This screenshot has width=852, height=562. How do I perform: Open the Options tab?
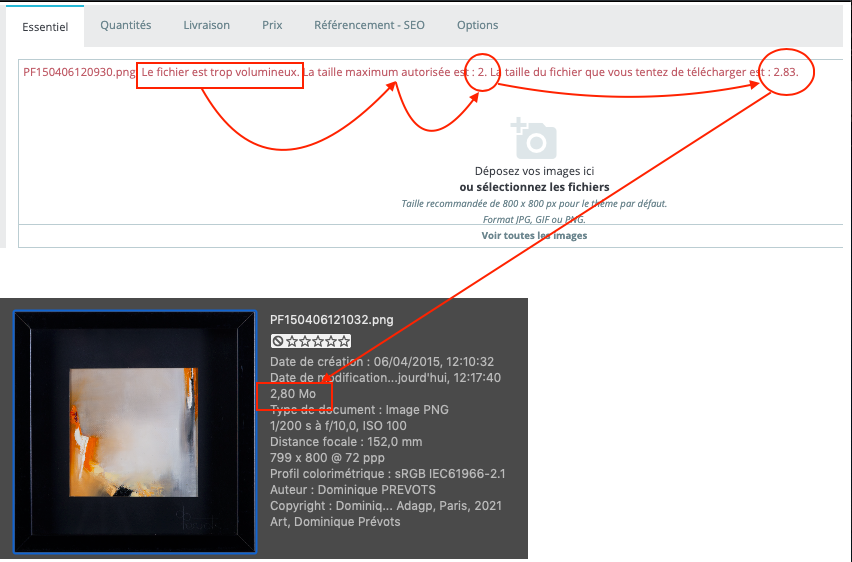[x=478, y=25]
